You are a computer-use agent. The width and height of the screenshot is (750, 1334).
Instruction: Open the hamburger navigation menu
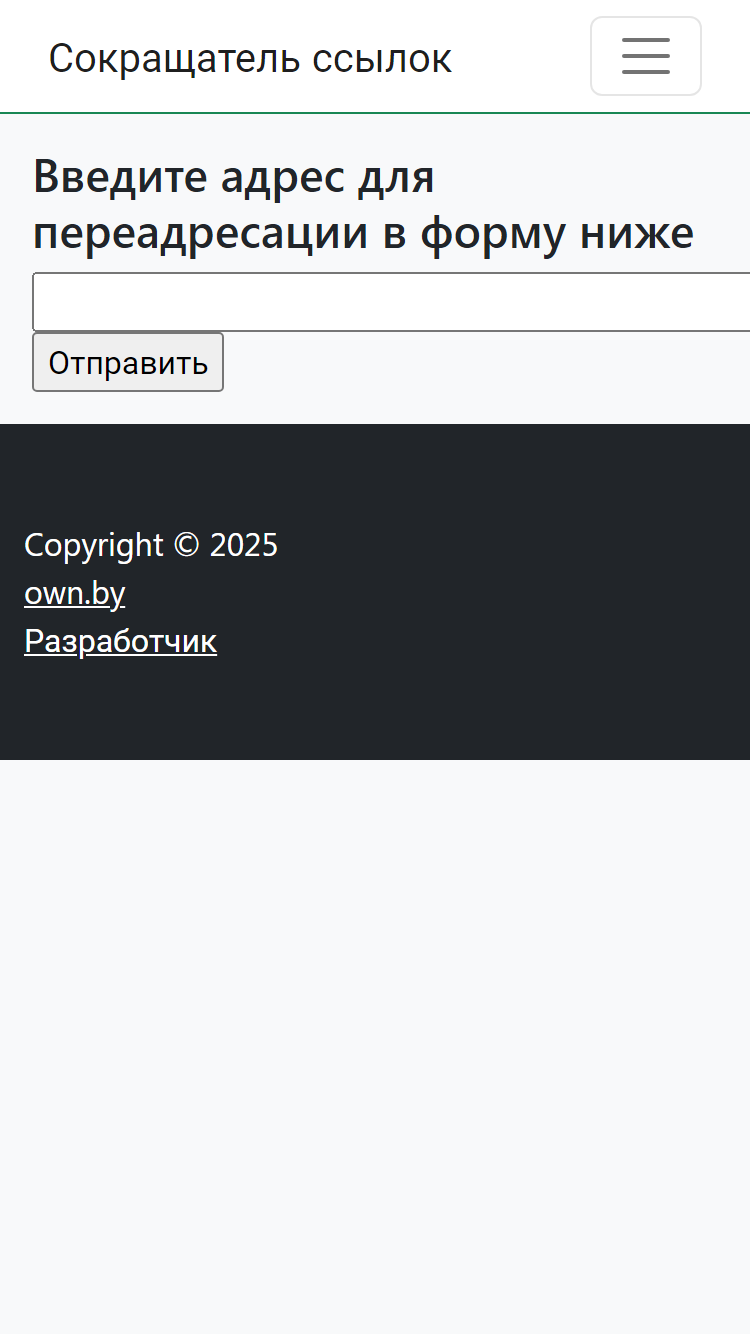pos(646,56)
